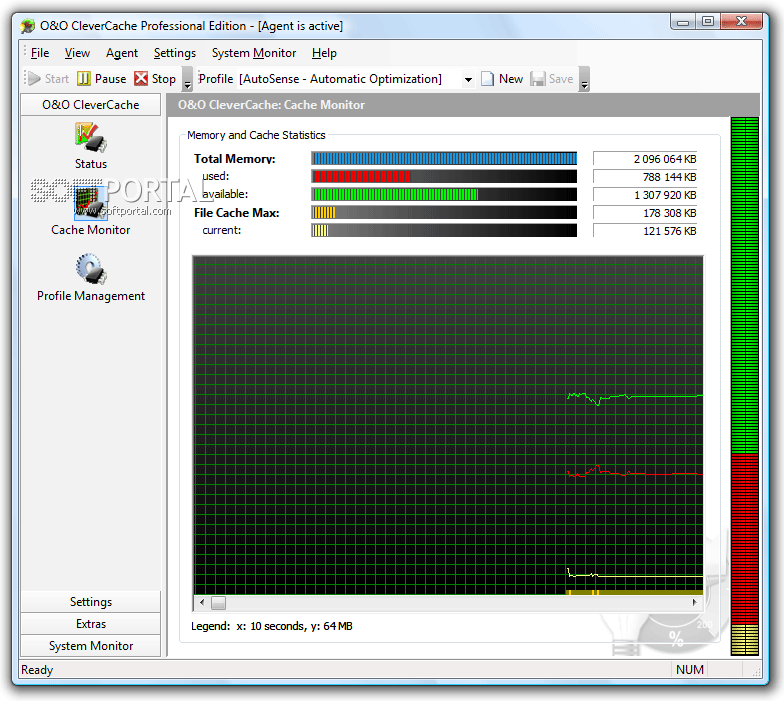Click the Start agent toolbar button
784x701 pixels.
coord(48,79)
